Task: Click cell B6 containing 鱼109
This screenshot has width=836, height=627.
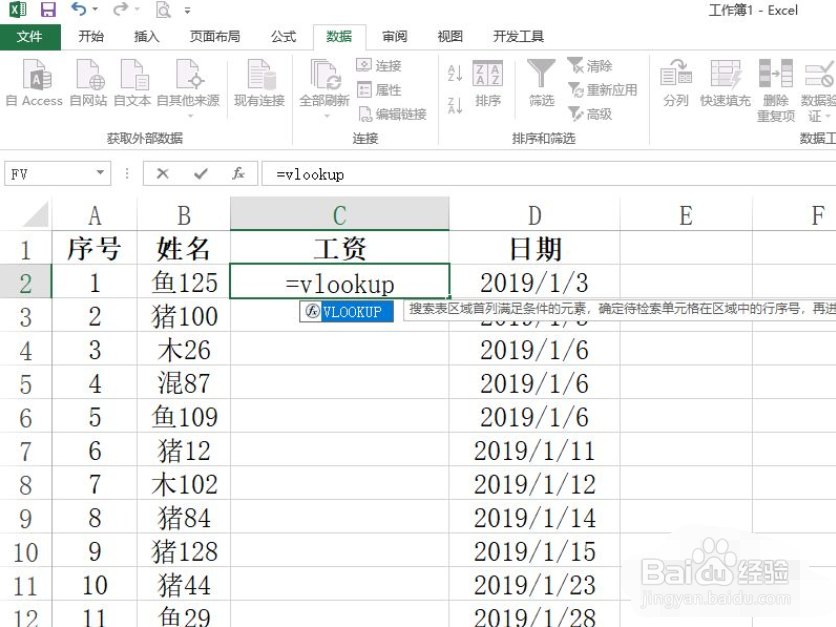Action: 183,416
